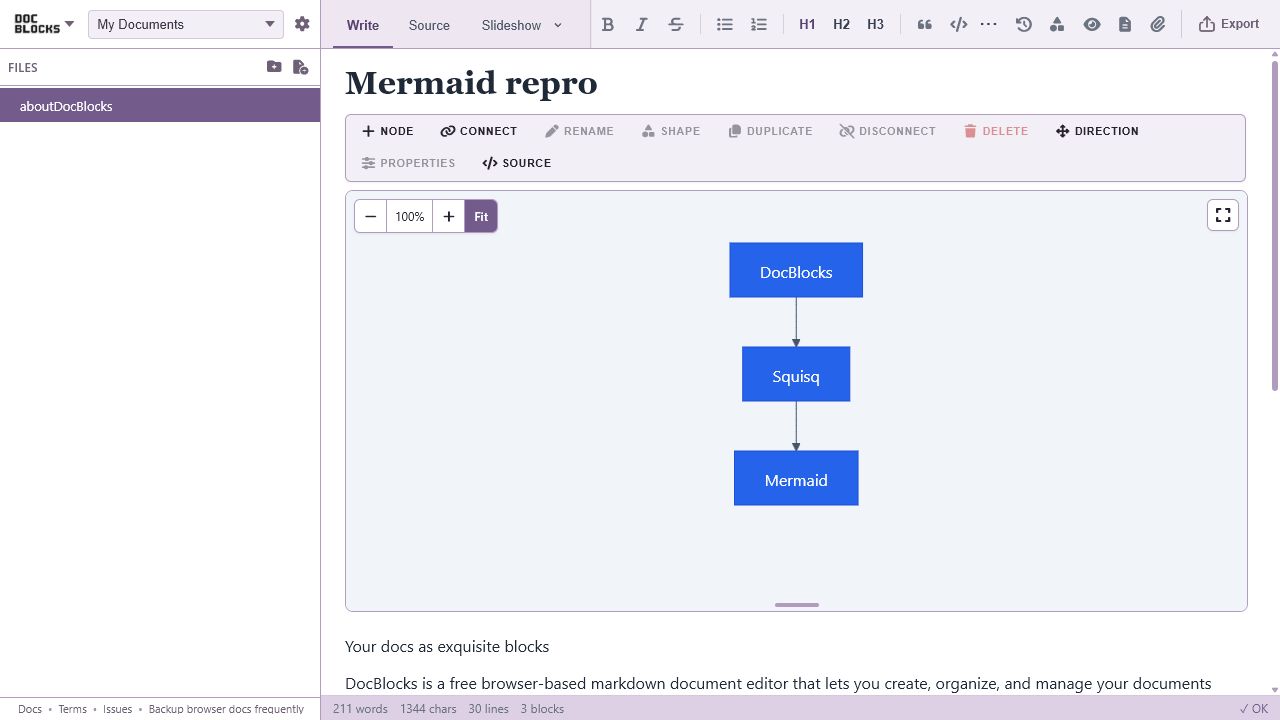This screenshot has width=1280, height=720.
Task: Click the file icon in Files header
Action: click(x=300, y=67)
